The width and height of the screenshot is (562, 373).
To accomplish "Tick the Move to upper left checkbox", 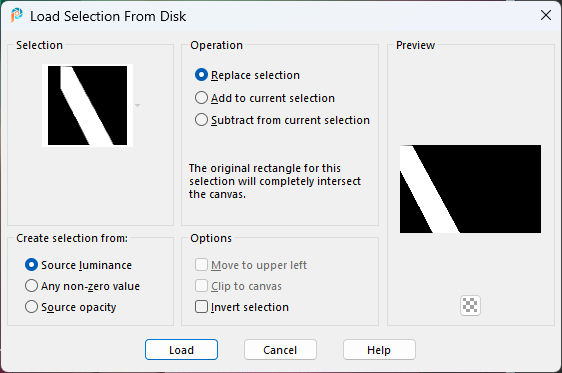I will (251, 265).
